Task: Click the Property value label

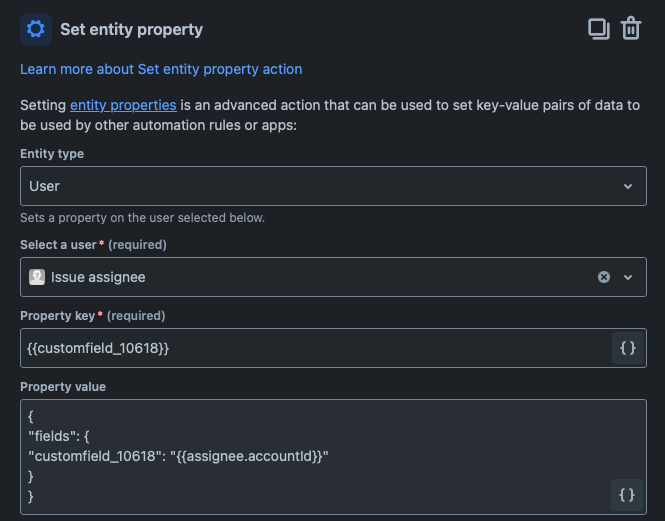Action: pos(63,387)
